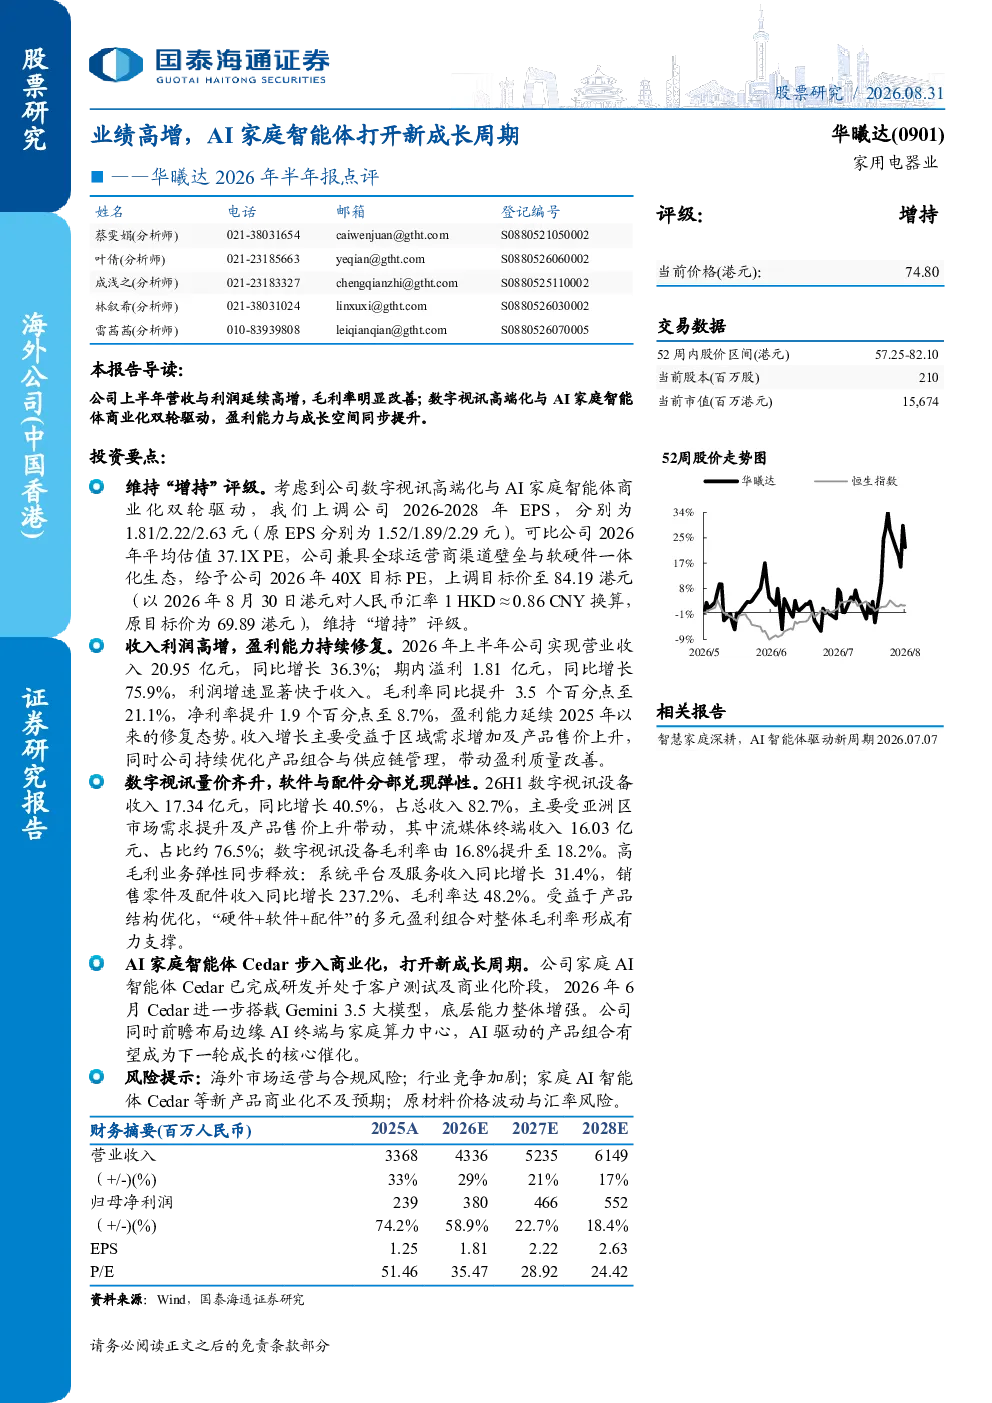The width and height of the screenshot is (992, 1403).
Task: Click the sidebar label 海外公司(中国香港)
Action: (35, 425)
